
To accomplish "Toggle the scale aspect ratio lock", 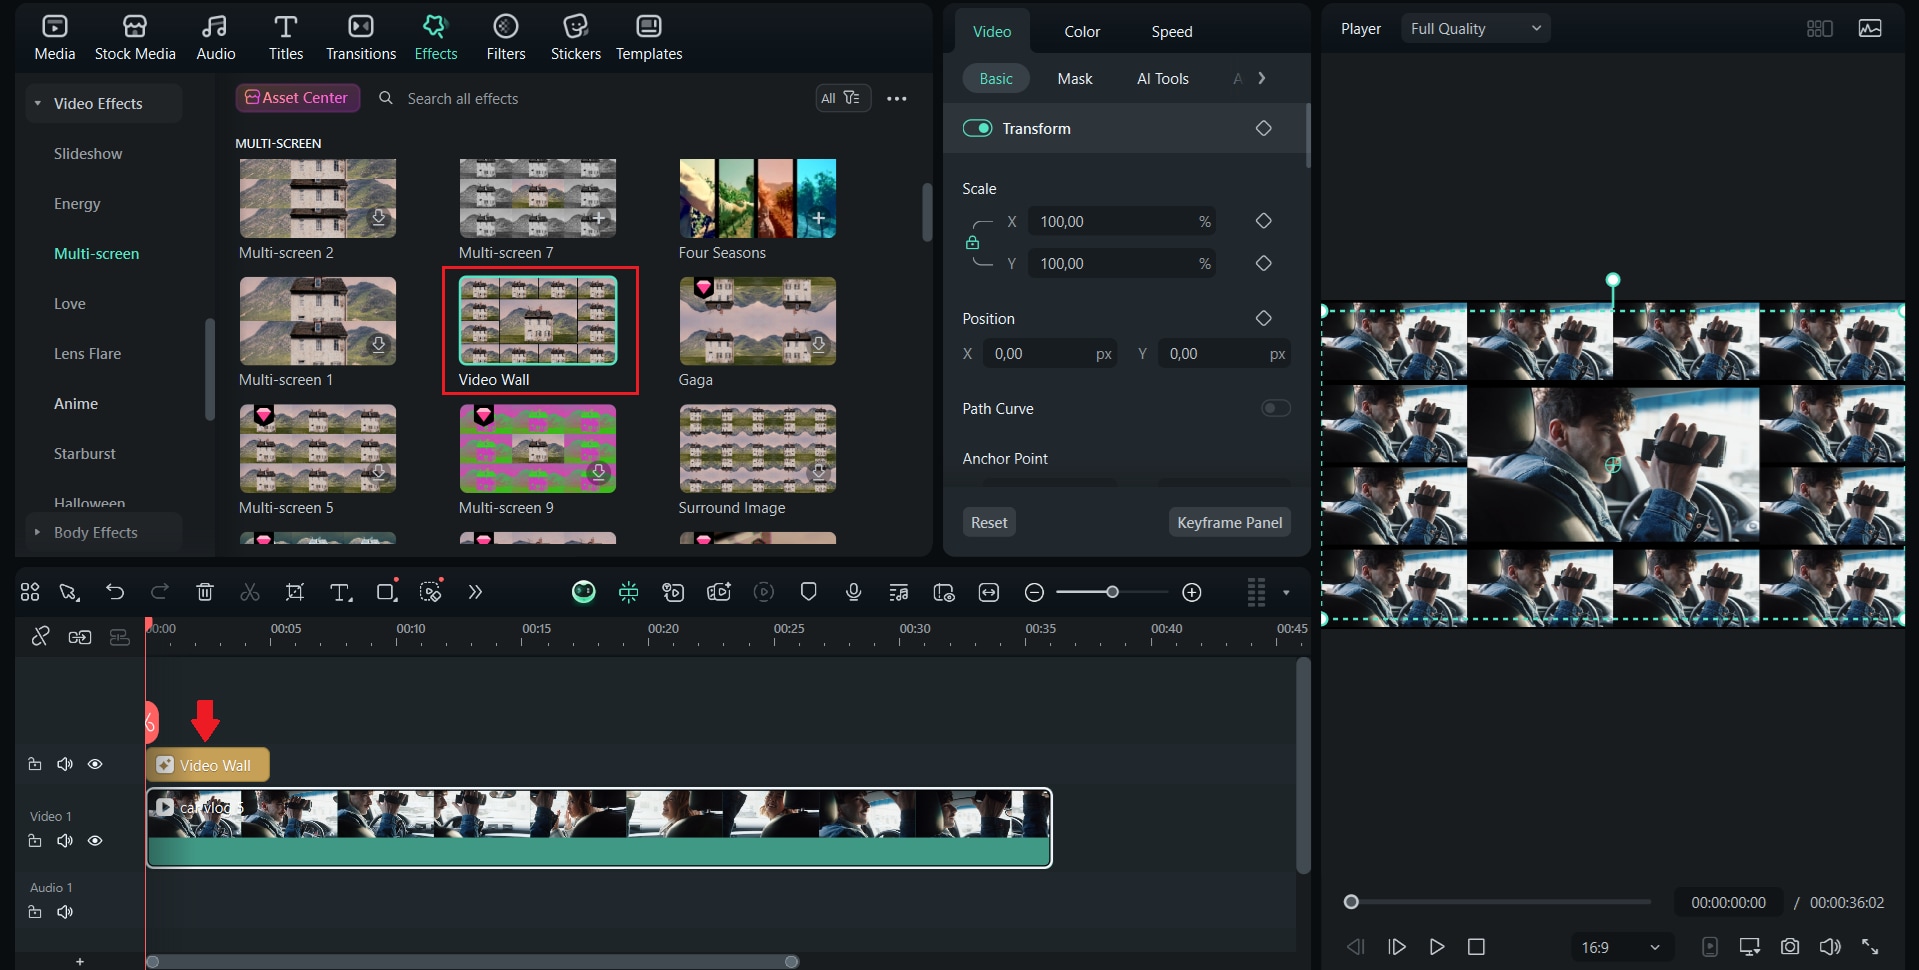I will click(x=972, y=243).
